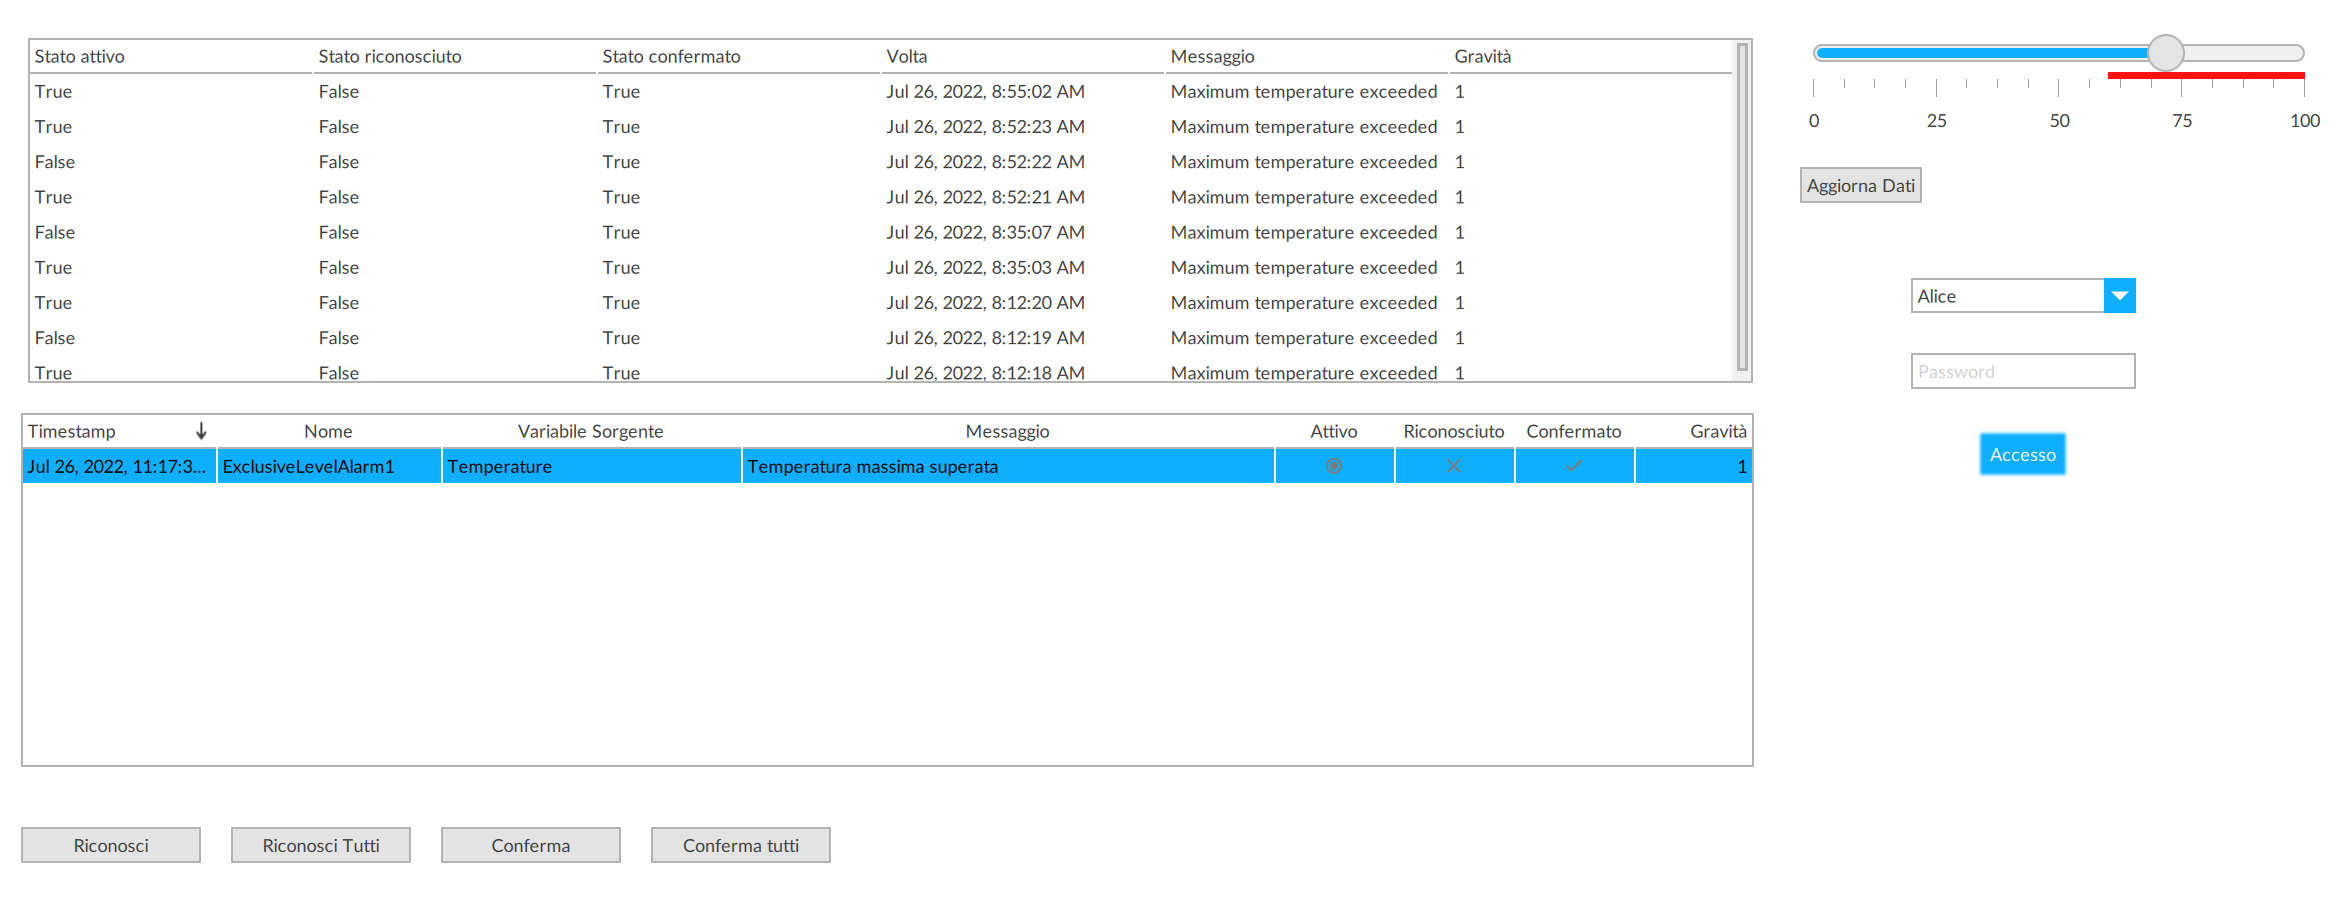Open the Alice user dropdown arrow
The width and height of the screenshot is (2349, 916).
click(x=2119, y=296)
